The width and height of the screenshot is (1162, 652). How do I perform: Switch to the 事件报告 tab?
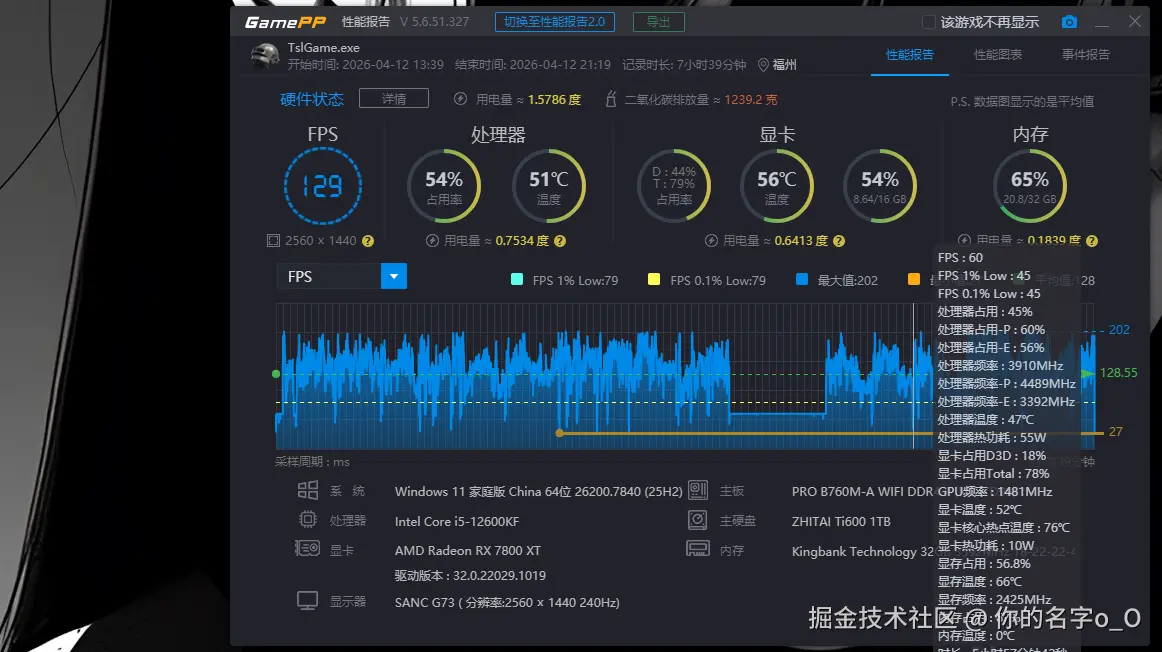point(1086,55)
